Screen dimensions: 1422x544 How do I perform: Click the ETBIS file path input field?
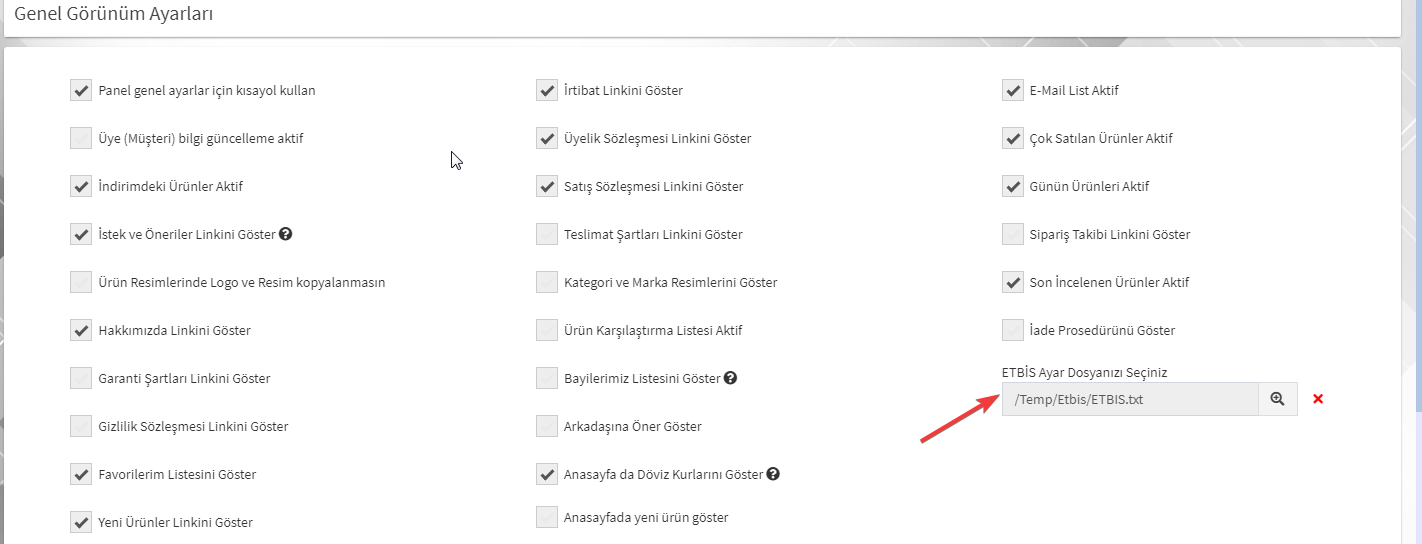click(1130, 399)
